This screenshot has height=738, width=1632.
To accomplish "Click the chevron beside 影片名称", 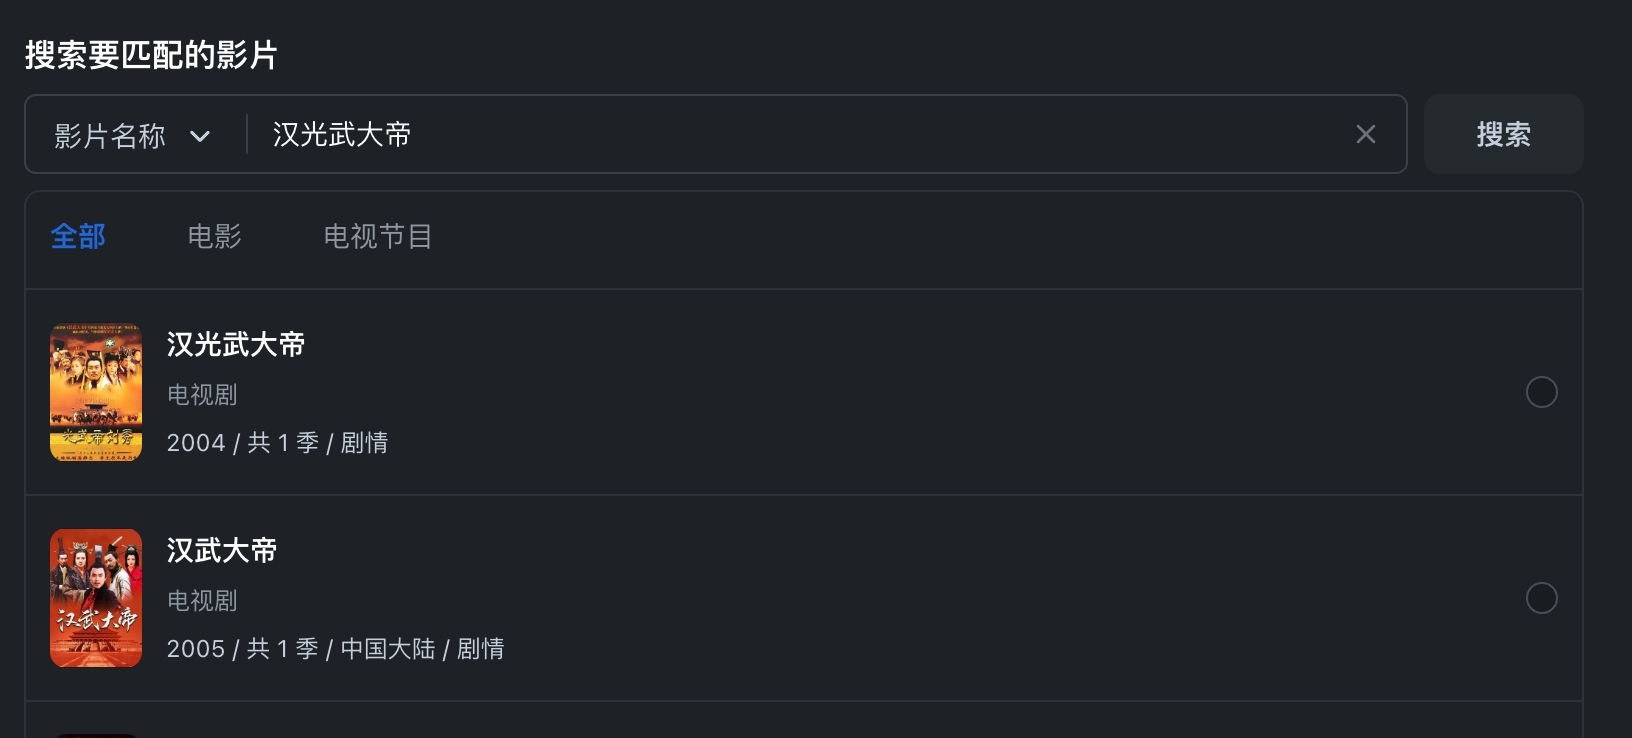I will [x=200, y=136].
